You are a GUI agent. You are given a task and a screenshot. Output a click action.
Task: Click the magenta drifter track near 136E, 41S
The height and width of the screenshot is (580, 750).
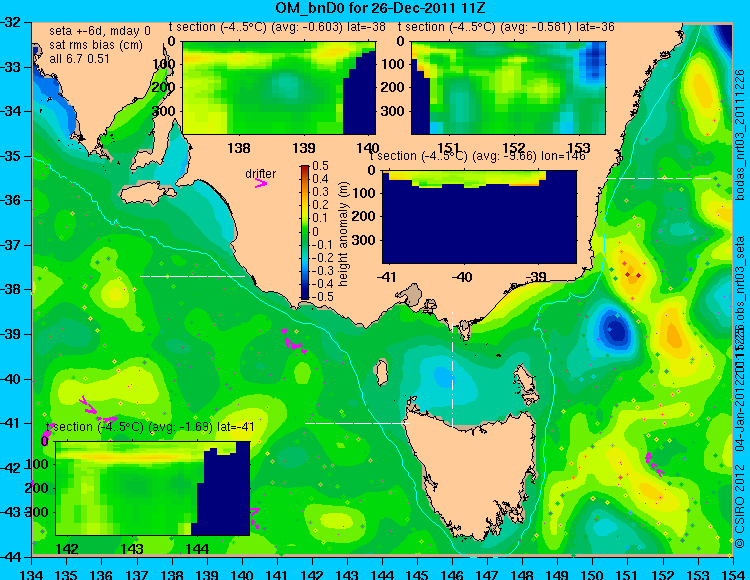coord(97,410)
